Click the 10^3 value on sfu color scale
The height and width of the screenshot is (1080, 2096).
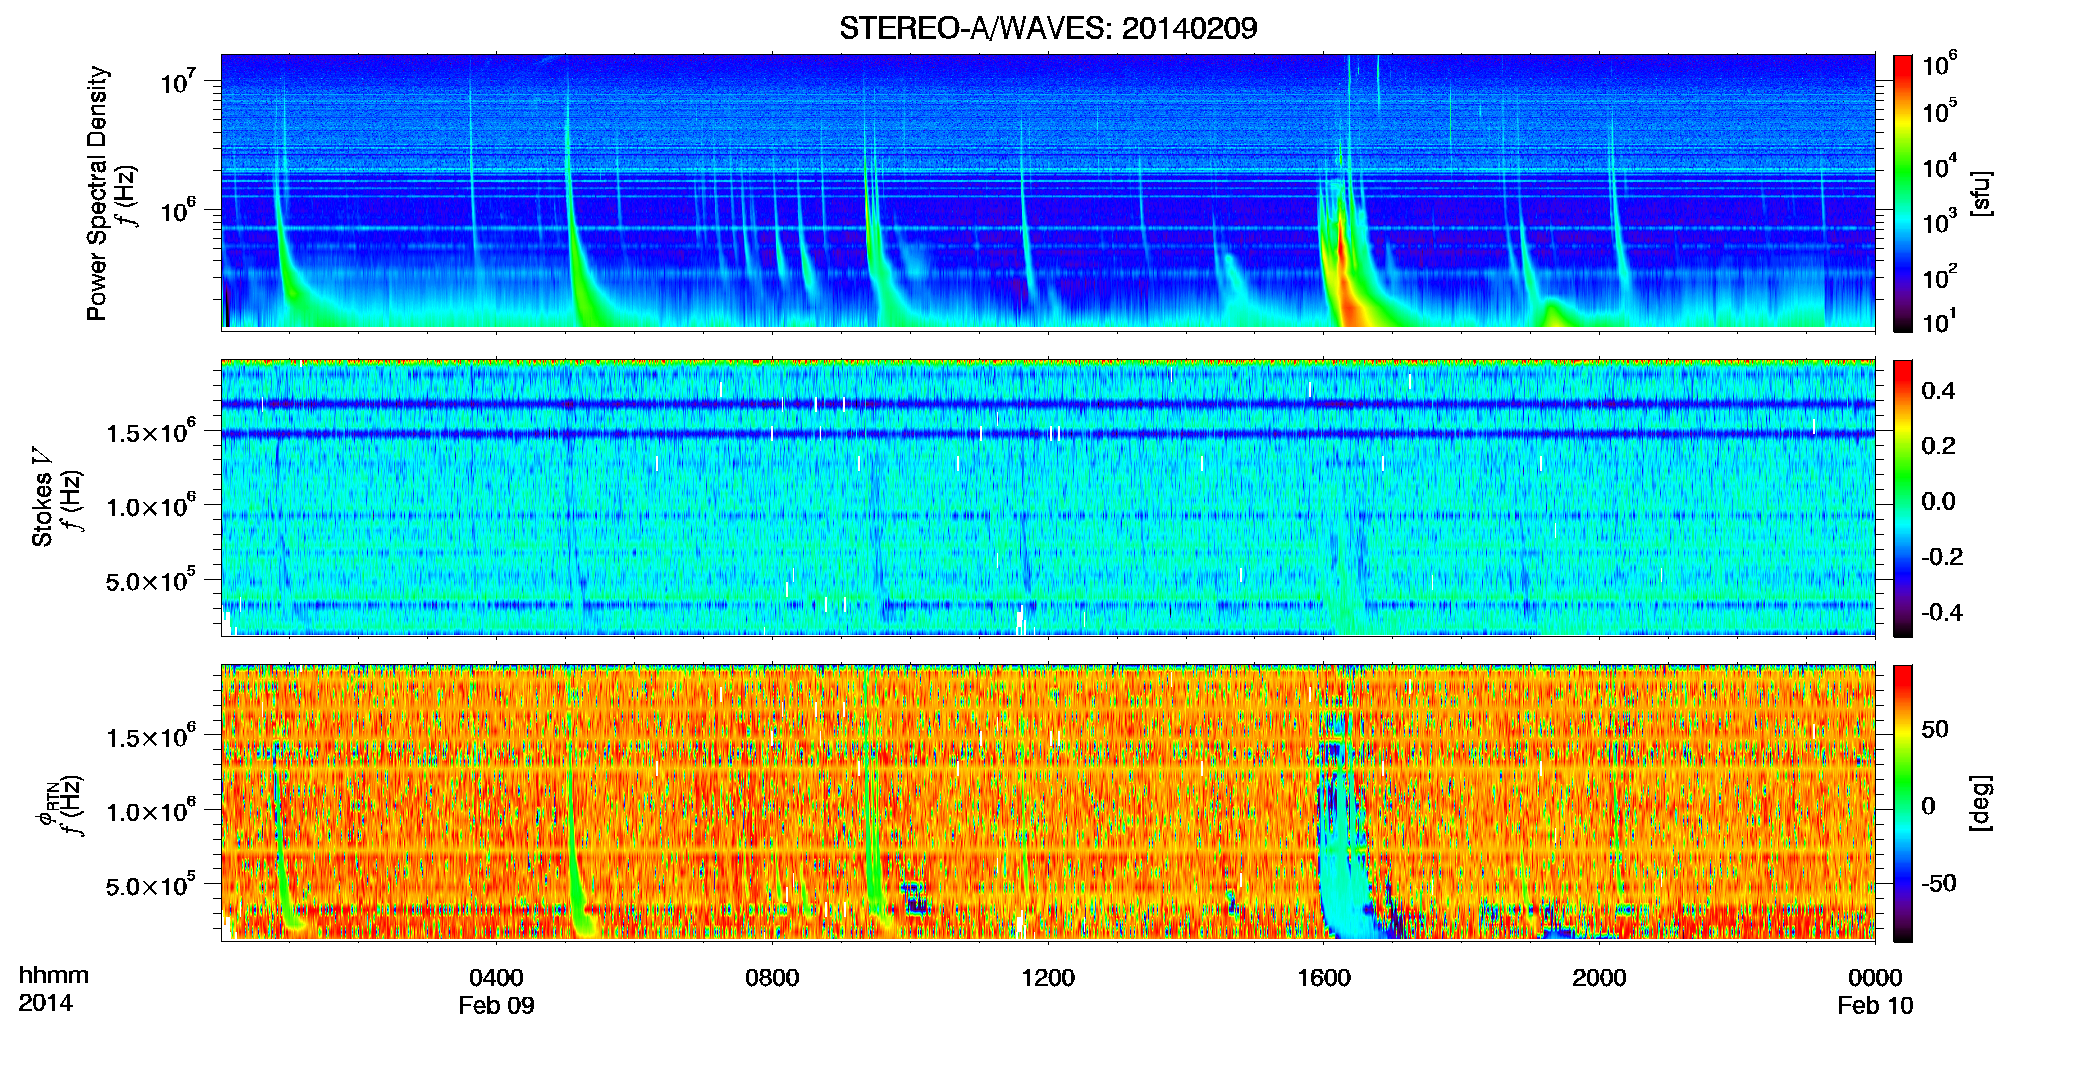[1940, 221]
